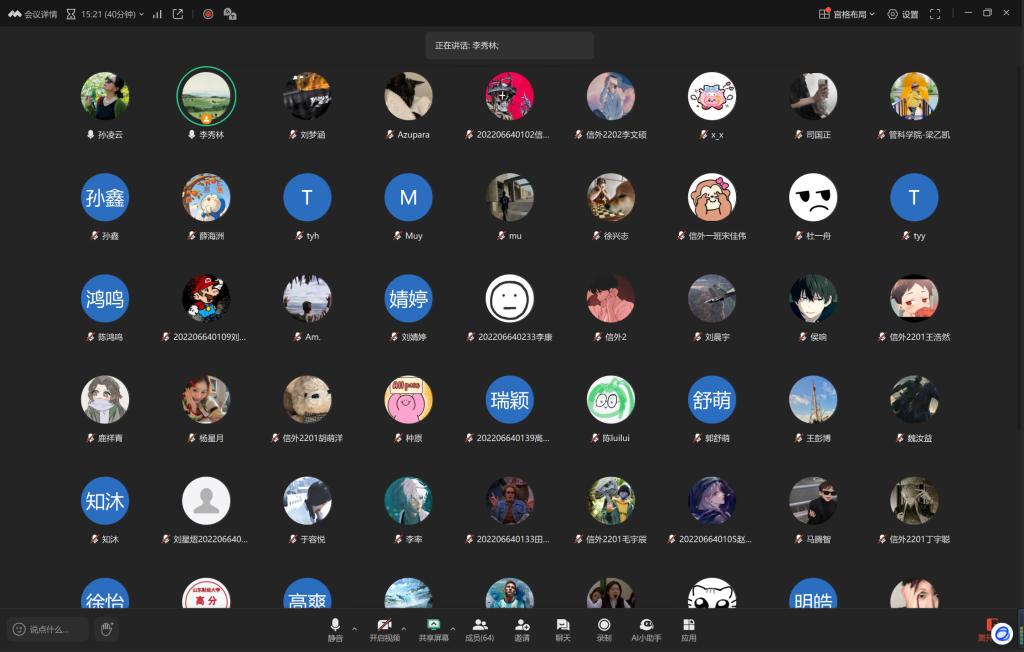Open the 应用 apps menu
Image resolution: width=1024 pixels, height=652 pixels.
[688, 629]
